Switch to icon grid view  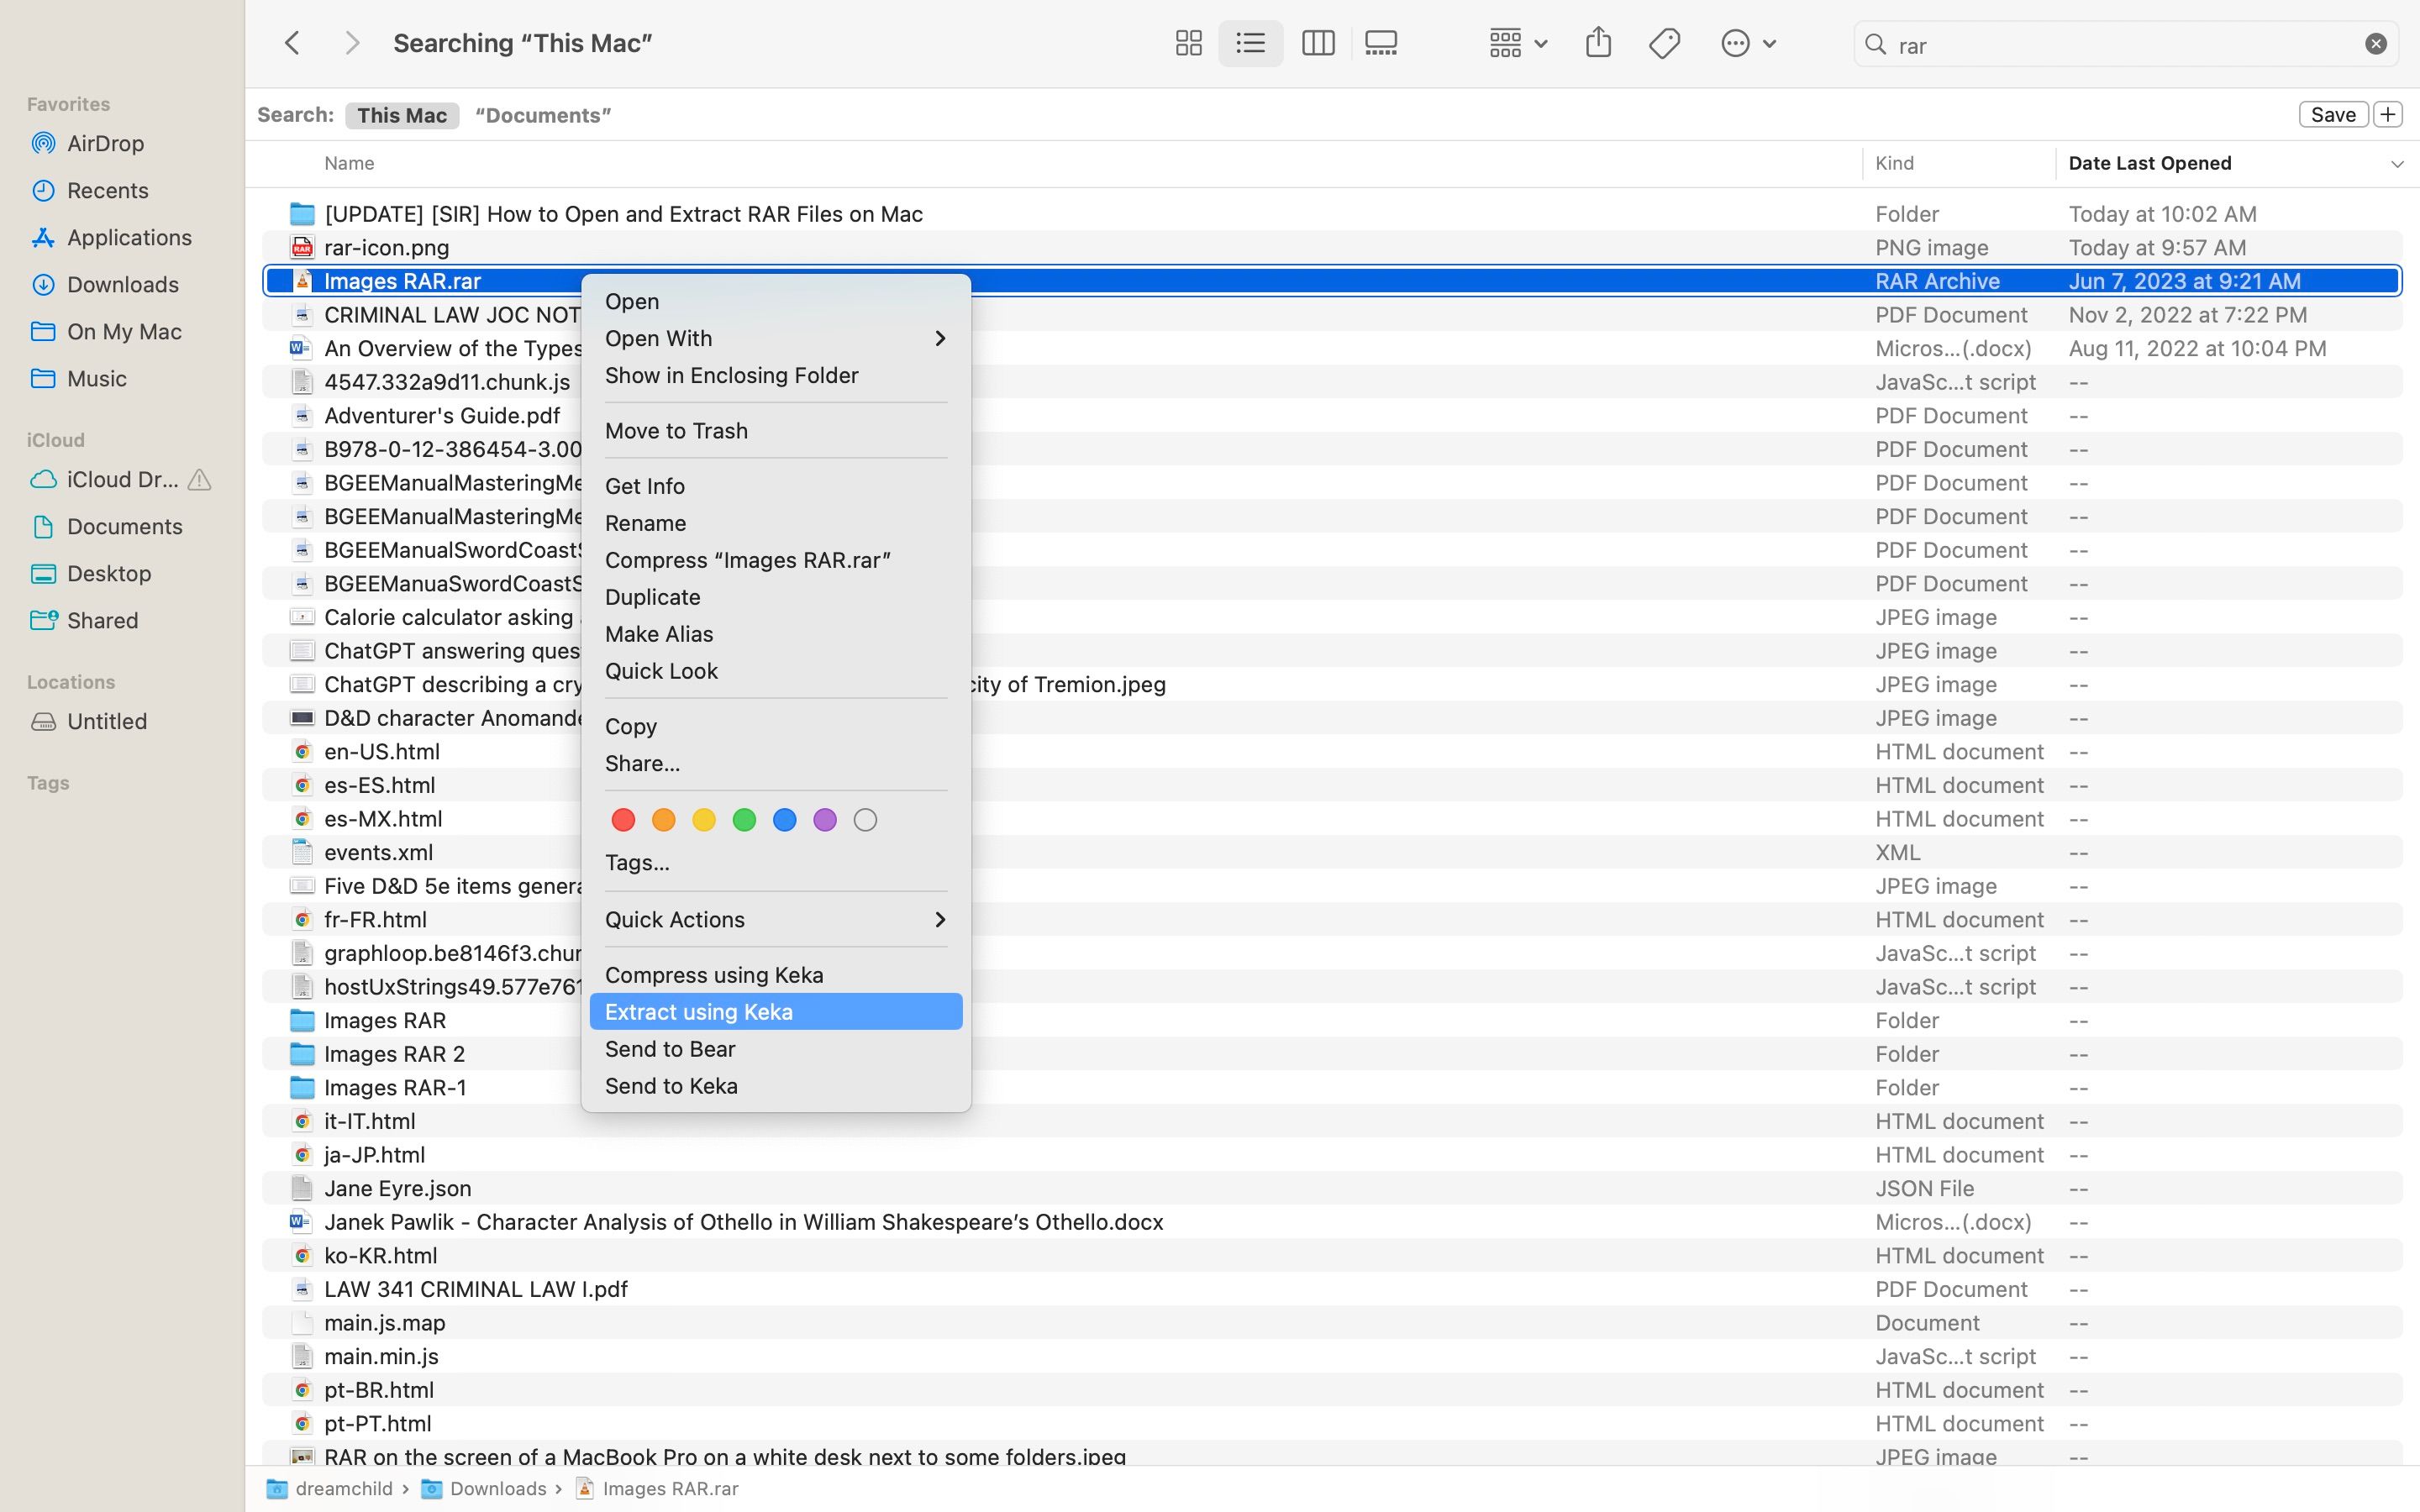pyautogui.click(x=1188, y=43)
